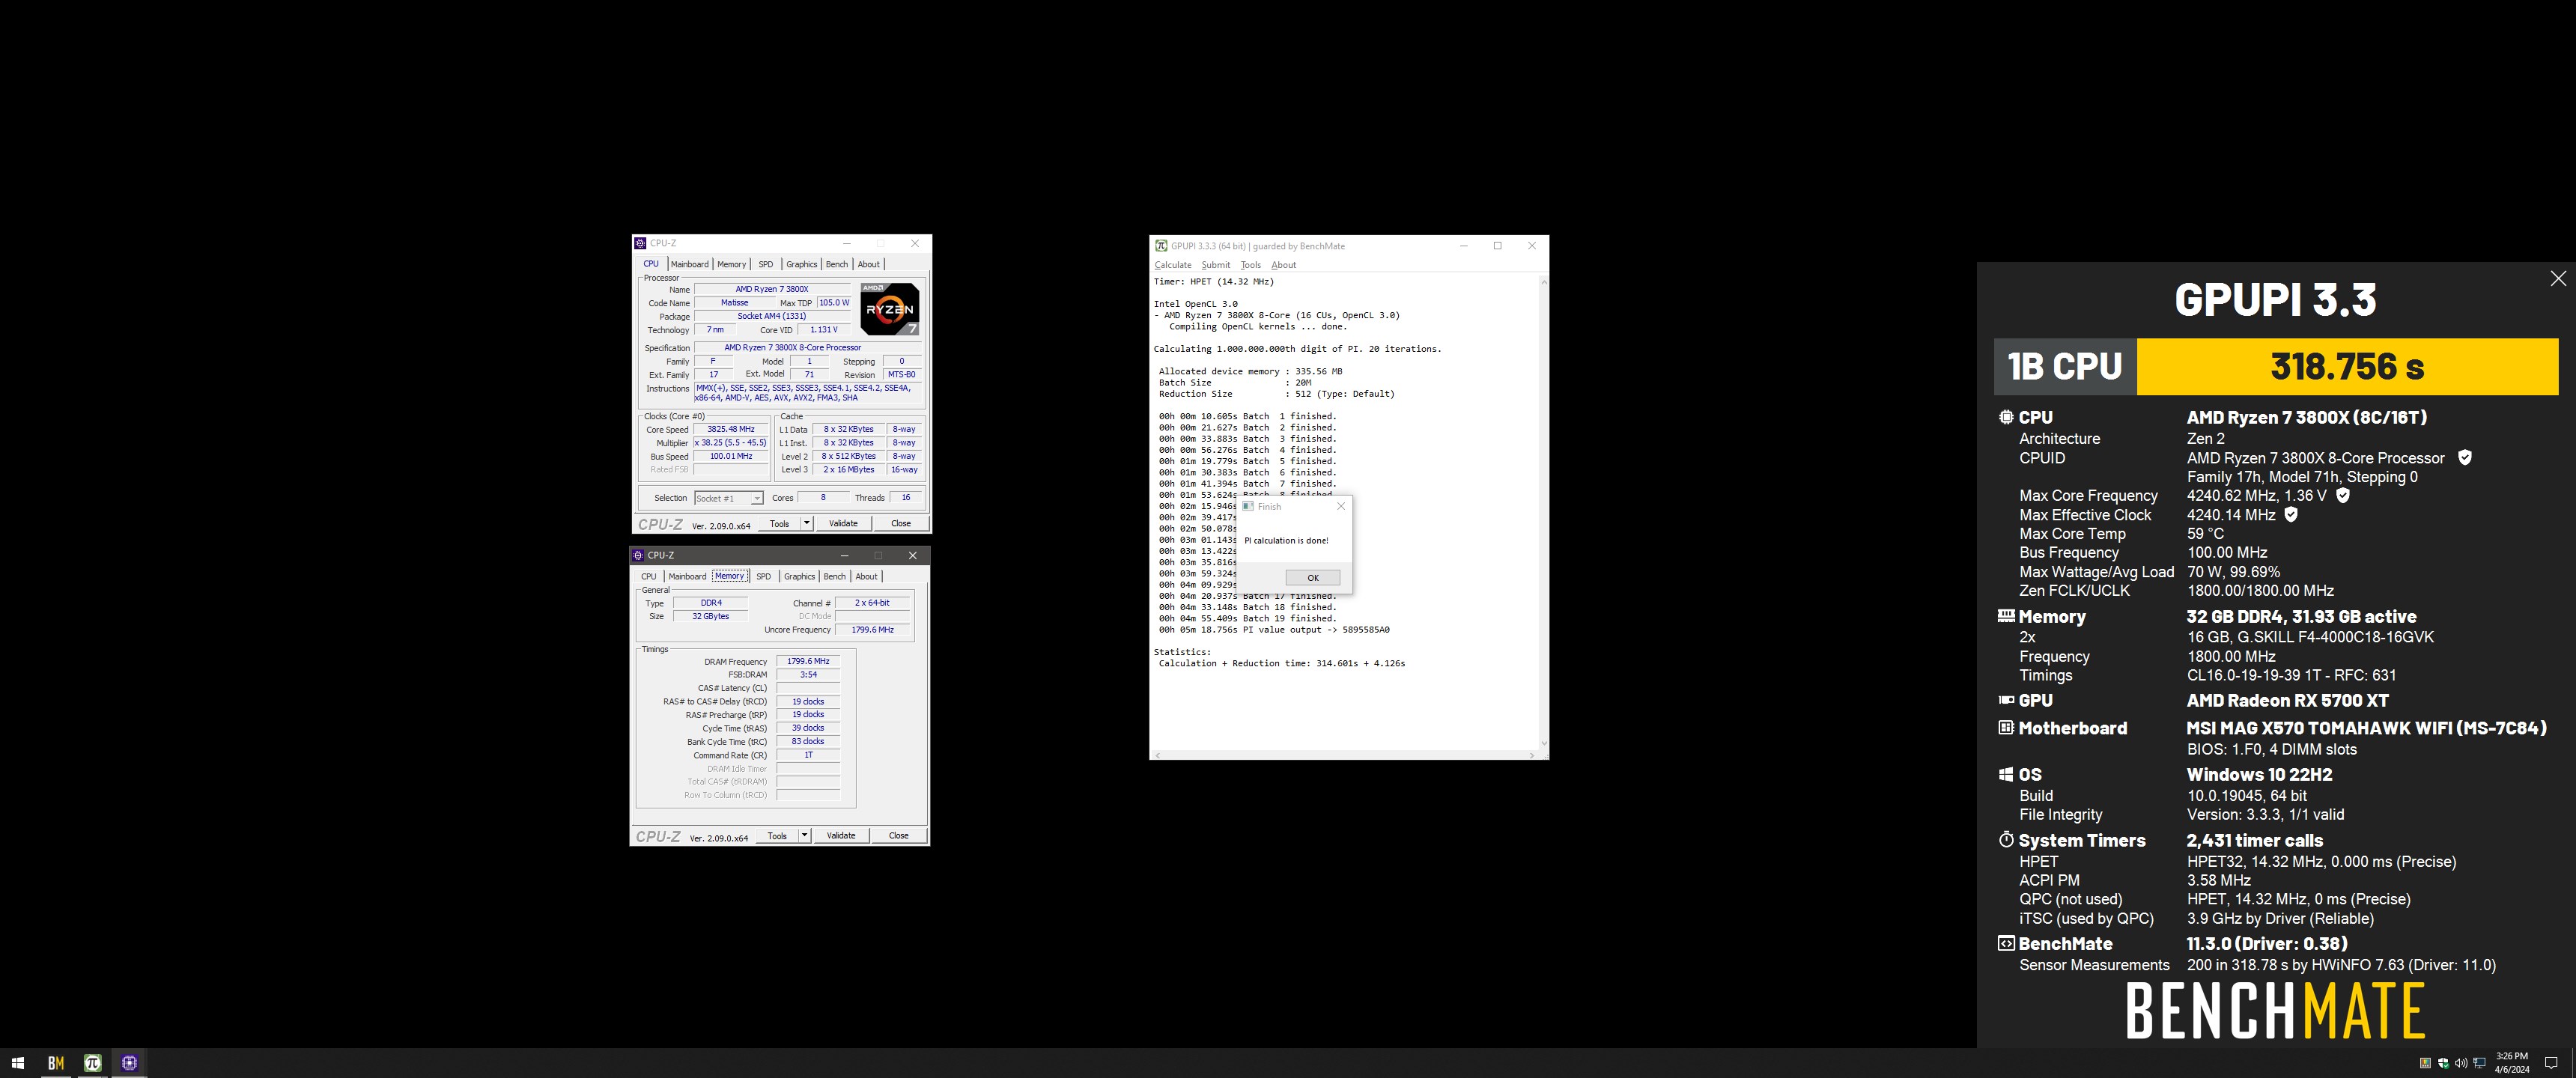Click the System Timers clock icon
The image size is (2576, 1078).
2006,840
